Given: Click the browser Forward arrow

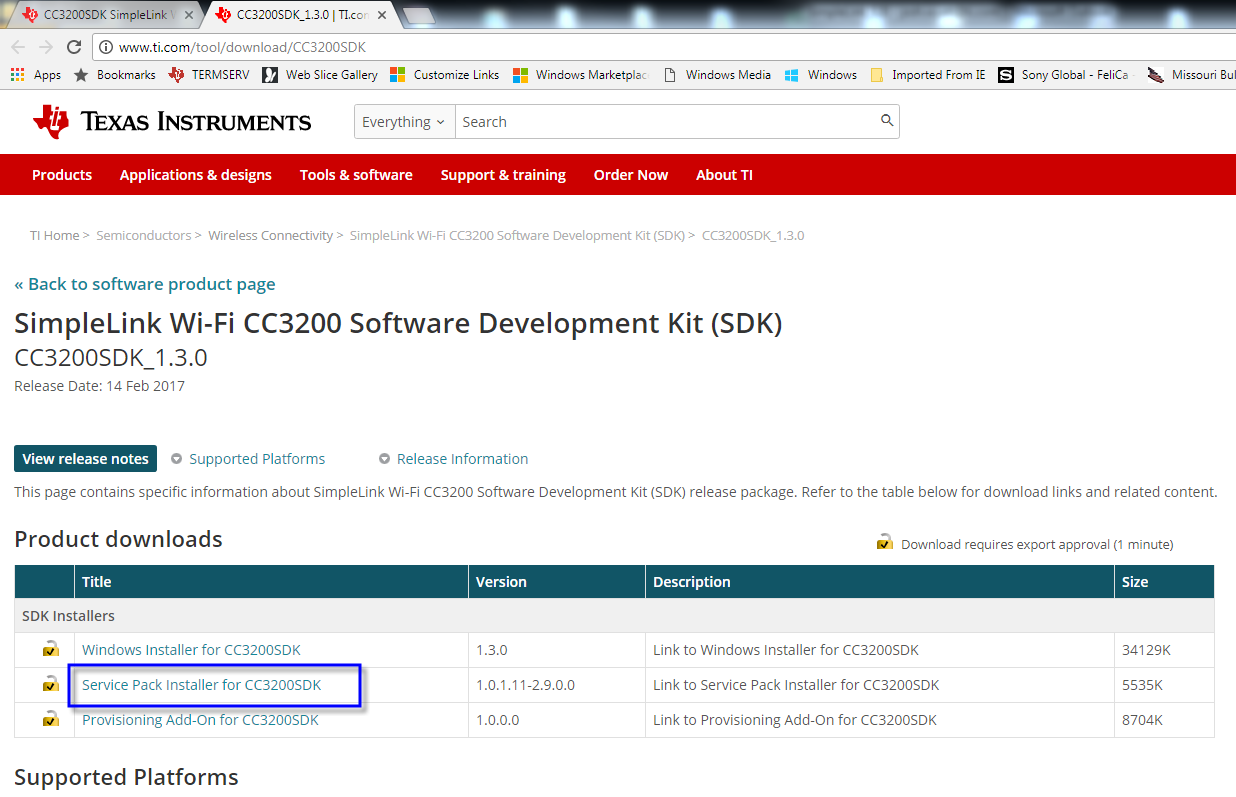Looking at the screenshot, I should click(46, 47).
